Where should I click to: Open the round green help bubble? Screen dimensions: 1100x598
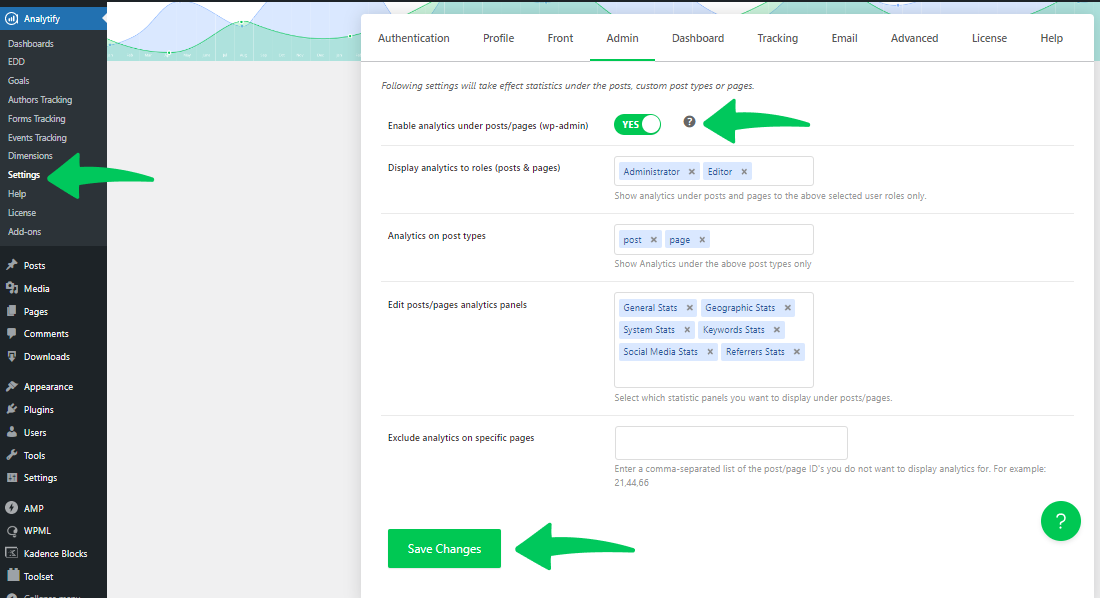pos(1061,521)
